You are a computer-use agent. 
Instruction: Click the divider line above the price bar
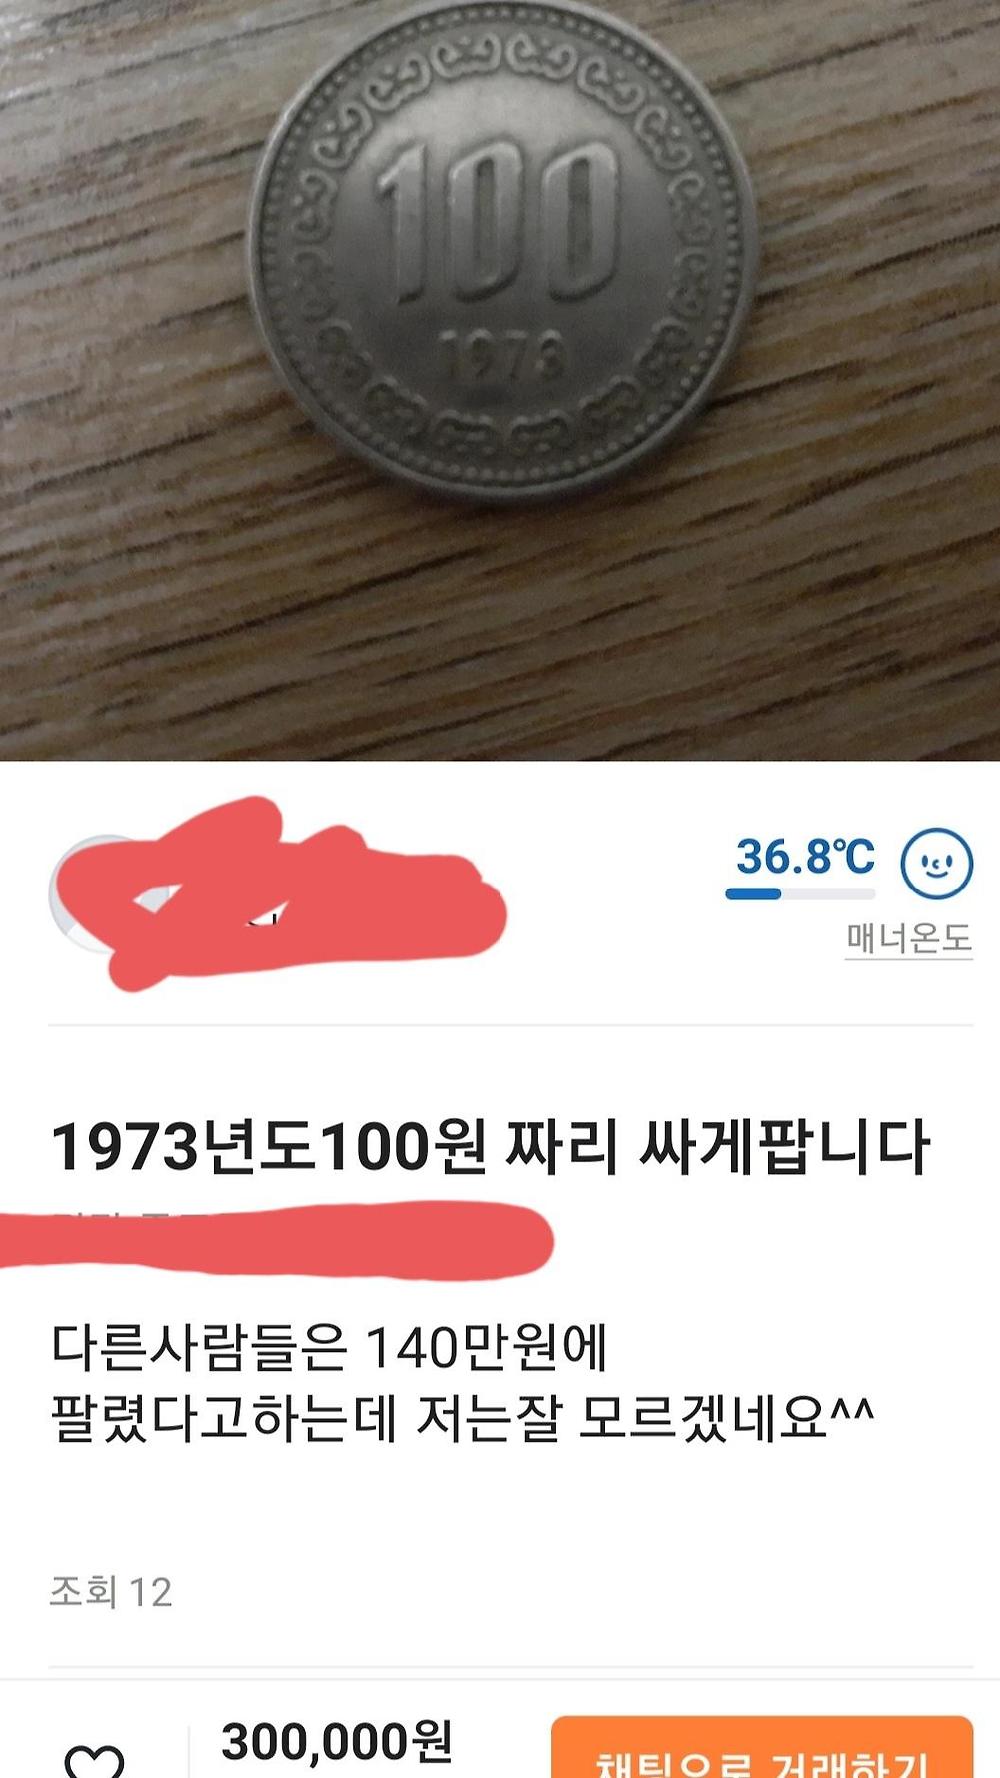(510, 1667)
